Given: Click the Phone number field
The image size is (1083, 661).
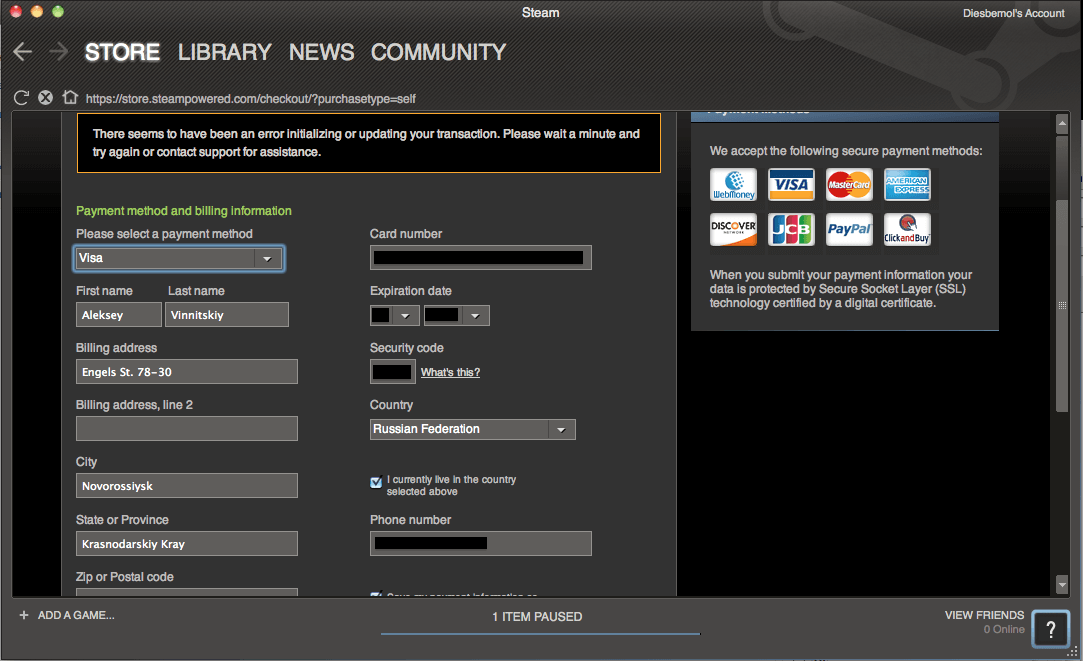Looking at the screenshot, I should tap(481, 544).
